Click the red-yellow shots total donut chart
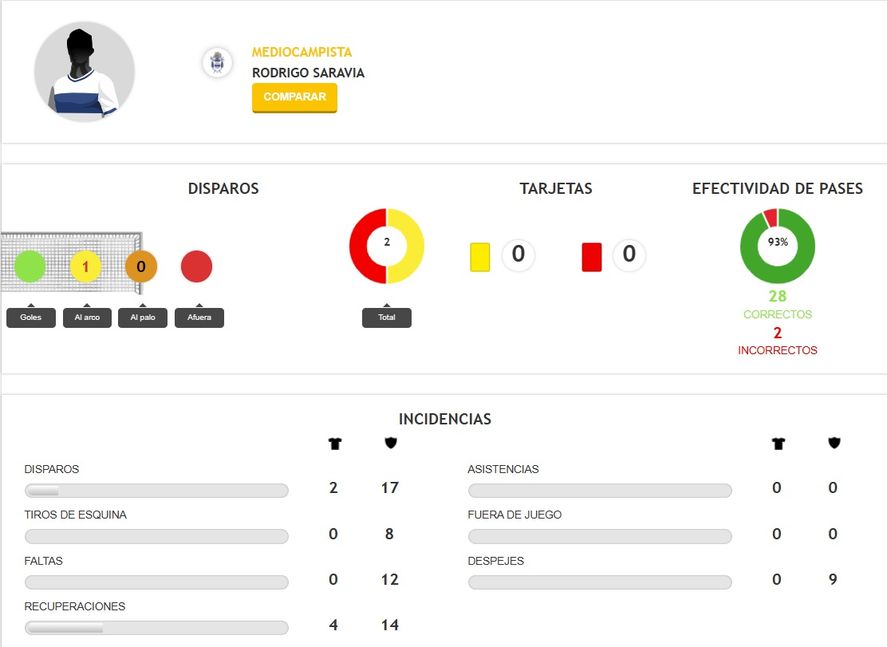 pos(386,246)
